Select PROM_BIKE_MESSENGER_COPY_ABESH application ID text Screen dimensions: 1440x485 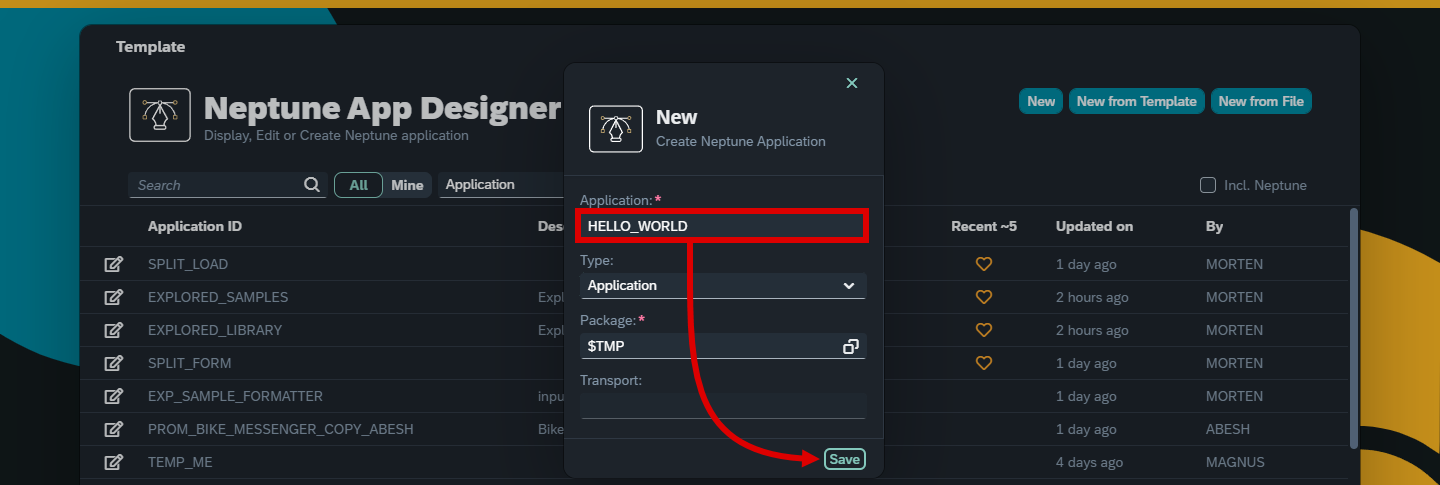281,429
